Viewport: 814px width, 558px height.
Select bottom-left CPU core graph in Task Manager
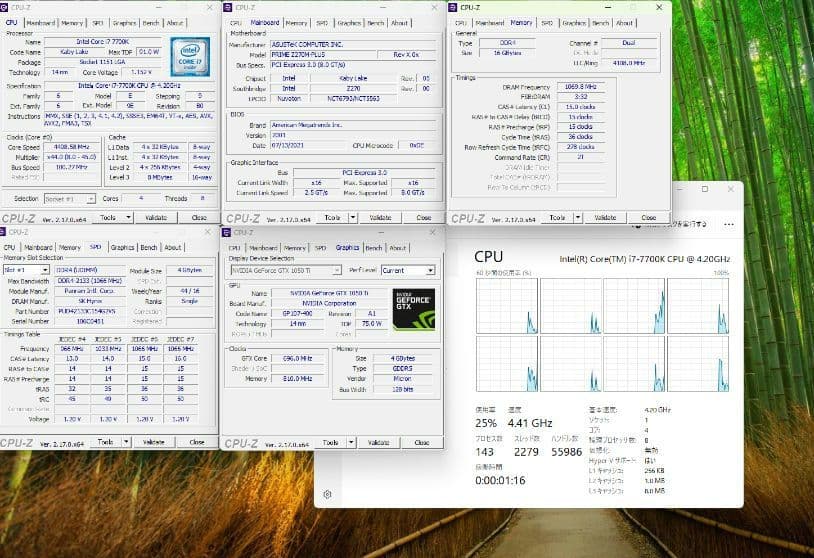507,364
